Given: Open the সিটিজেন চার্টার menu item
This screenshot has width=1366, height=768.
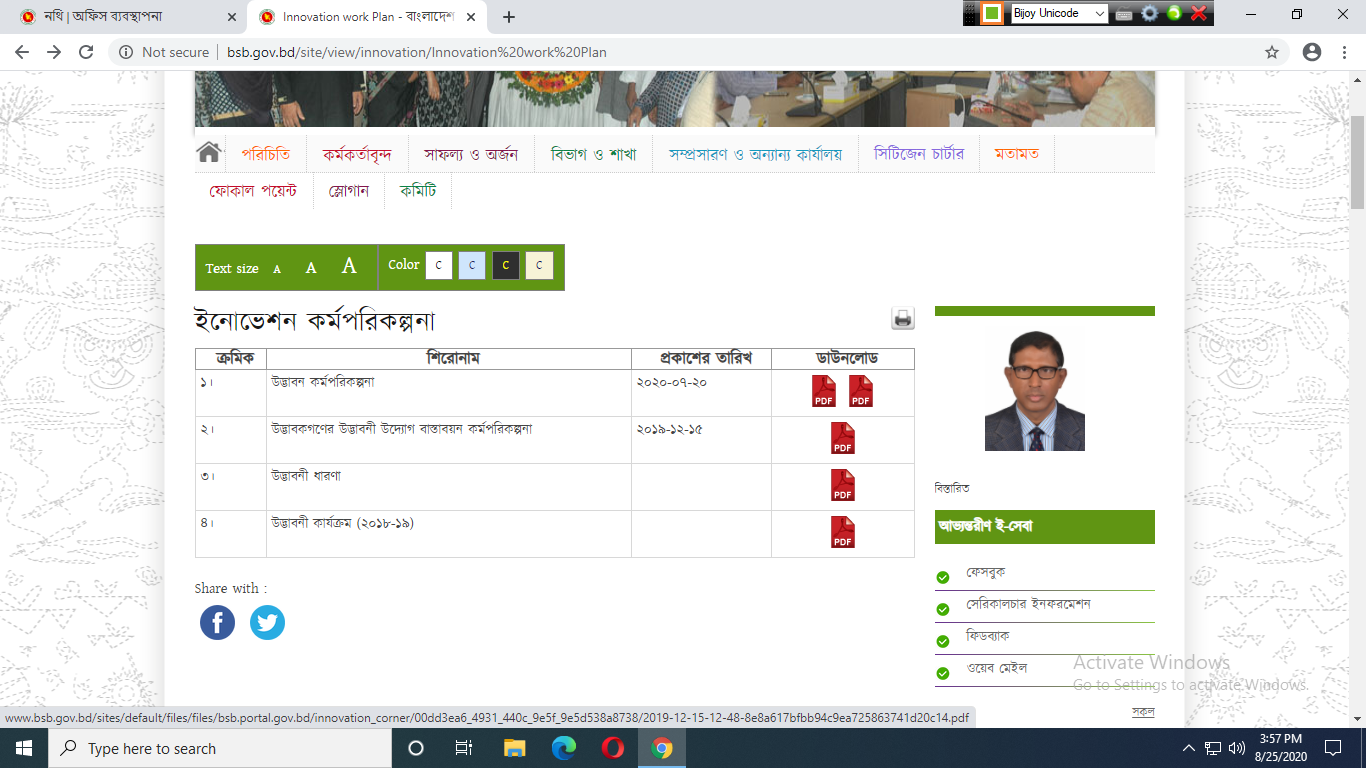Looking at the screenshot, I should pos(918,154).
